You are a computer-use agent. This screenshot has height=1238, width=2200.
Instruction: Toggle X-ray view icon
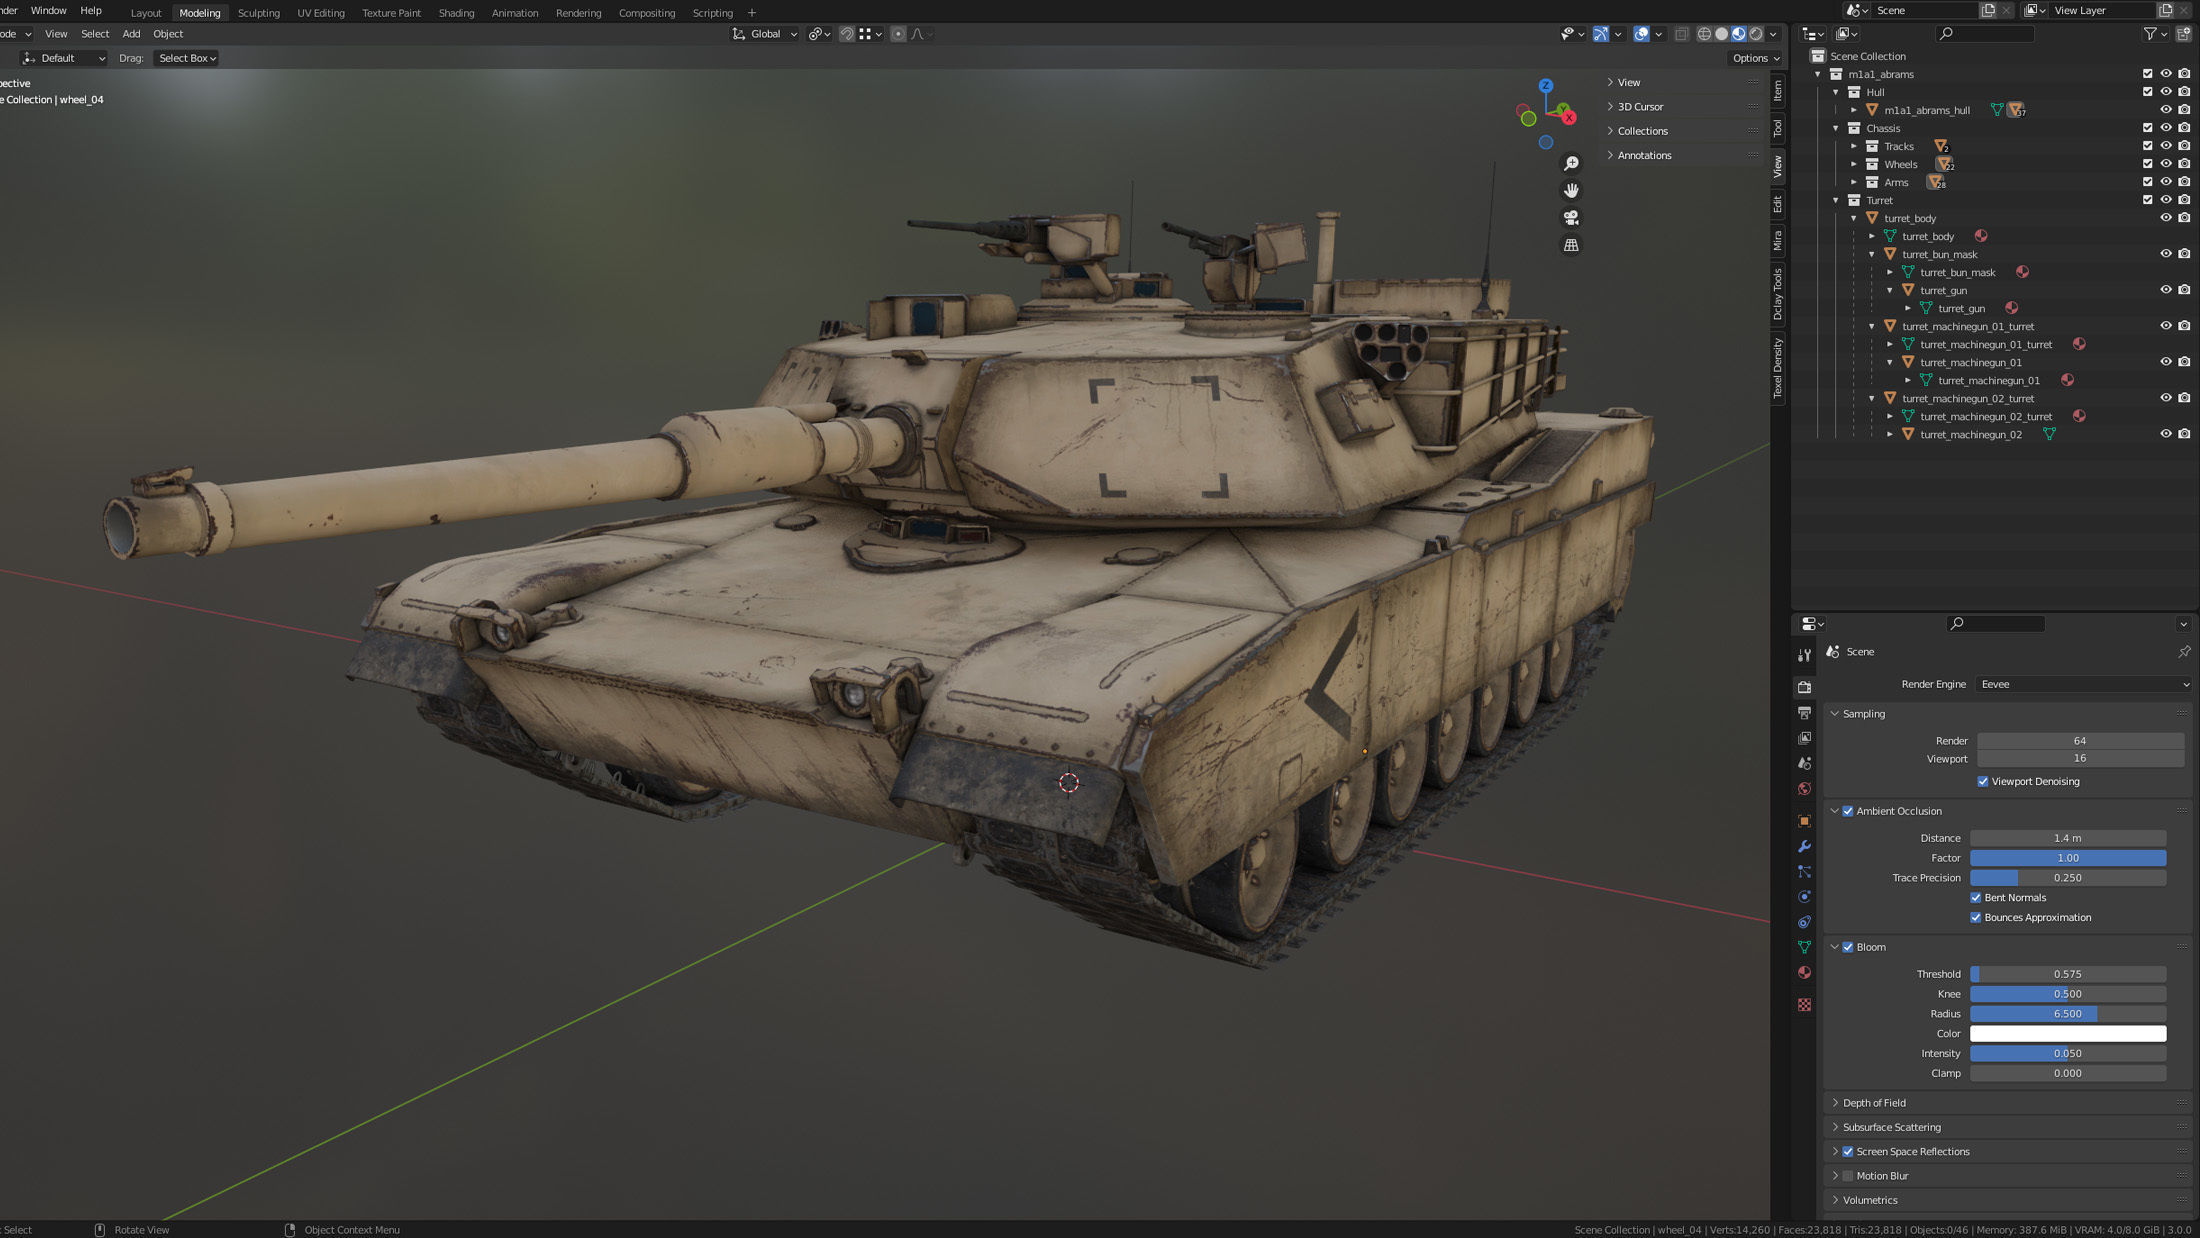pos(1681,34)
